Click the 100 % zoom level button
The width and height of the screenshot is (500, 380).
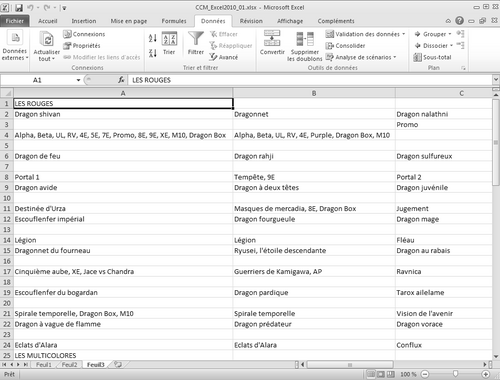tap(408, 374)
